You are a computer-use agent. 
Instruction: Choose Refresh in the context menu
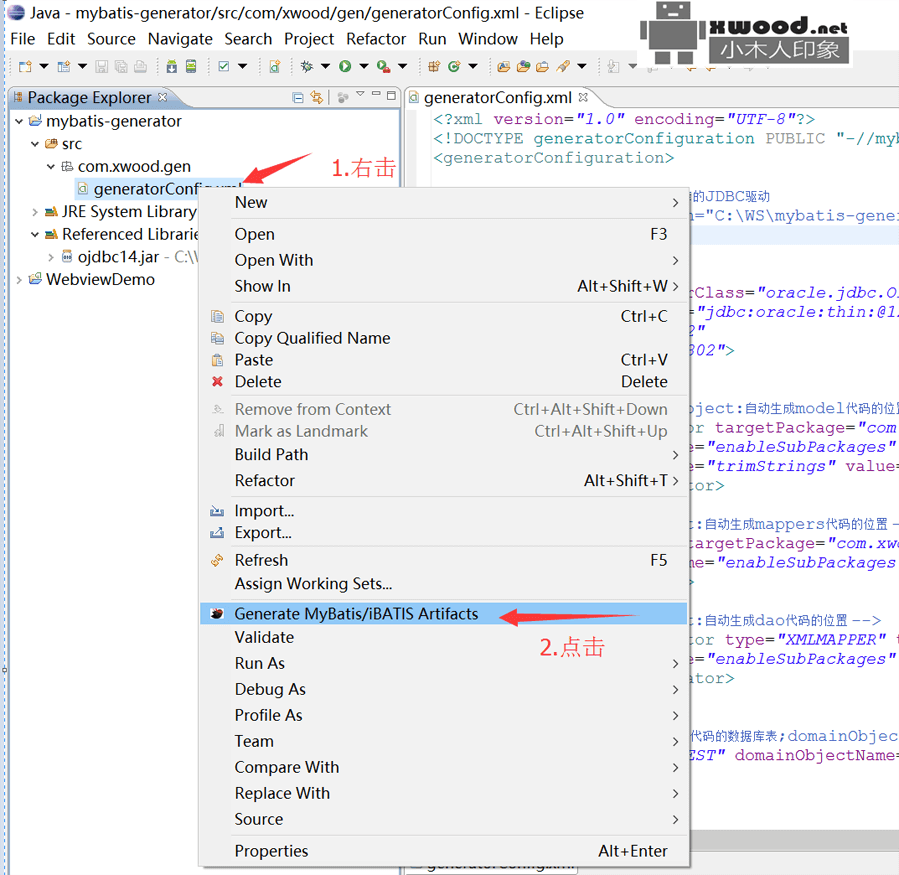(x=443, y=560)
